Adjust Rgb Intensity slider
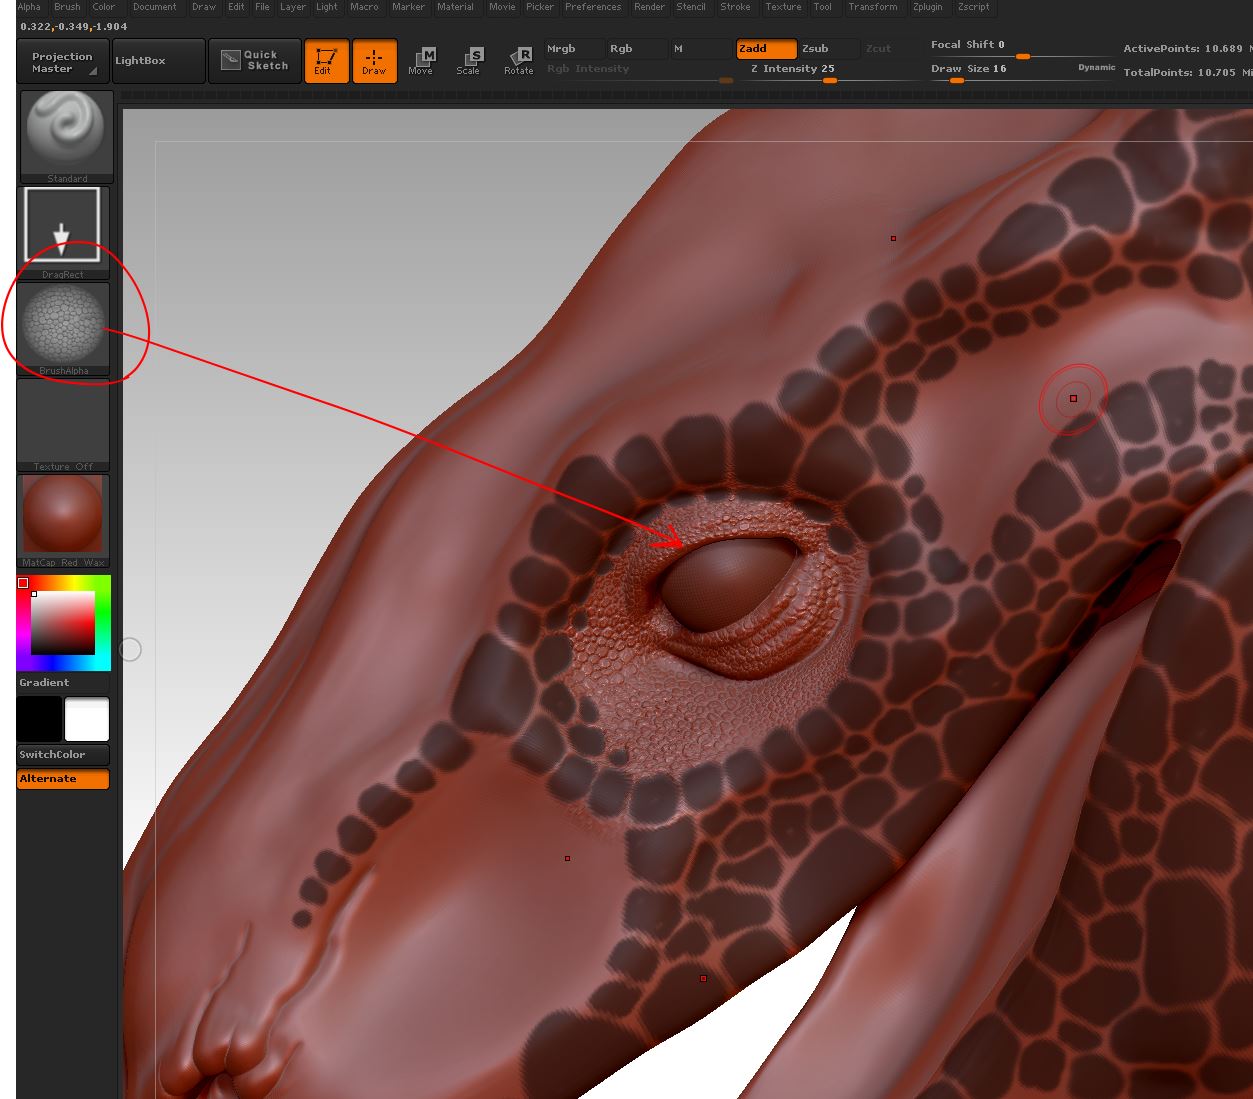Screen dimensions: 1253x1099 pyautogui.click(x=638, y=71)
